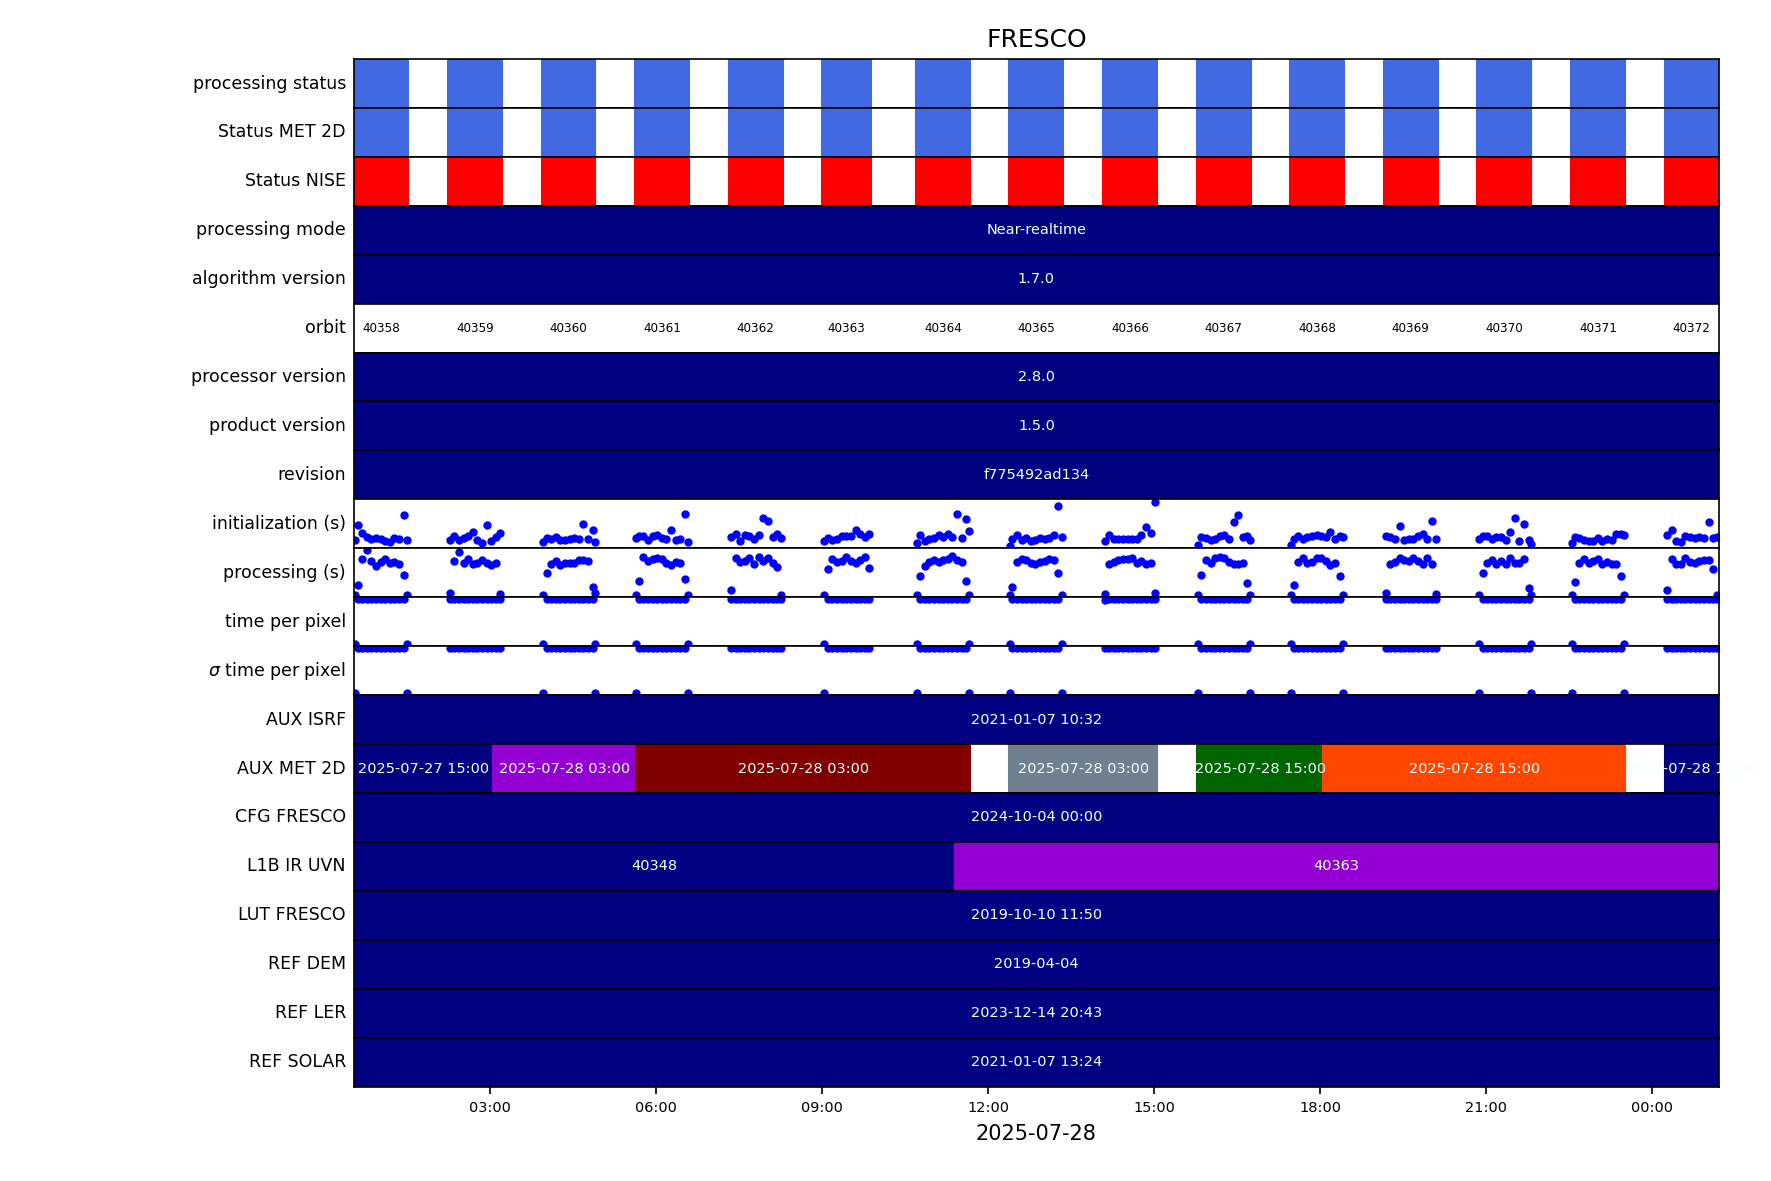Click the navy 40348 segment in L1B IR UVN
The image size is (1771, 1181).
click(653, 866)
